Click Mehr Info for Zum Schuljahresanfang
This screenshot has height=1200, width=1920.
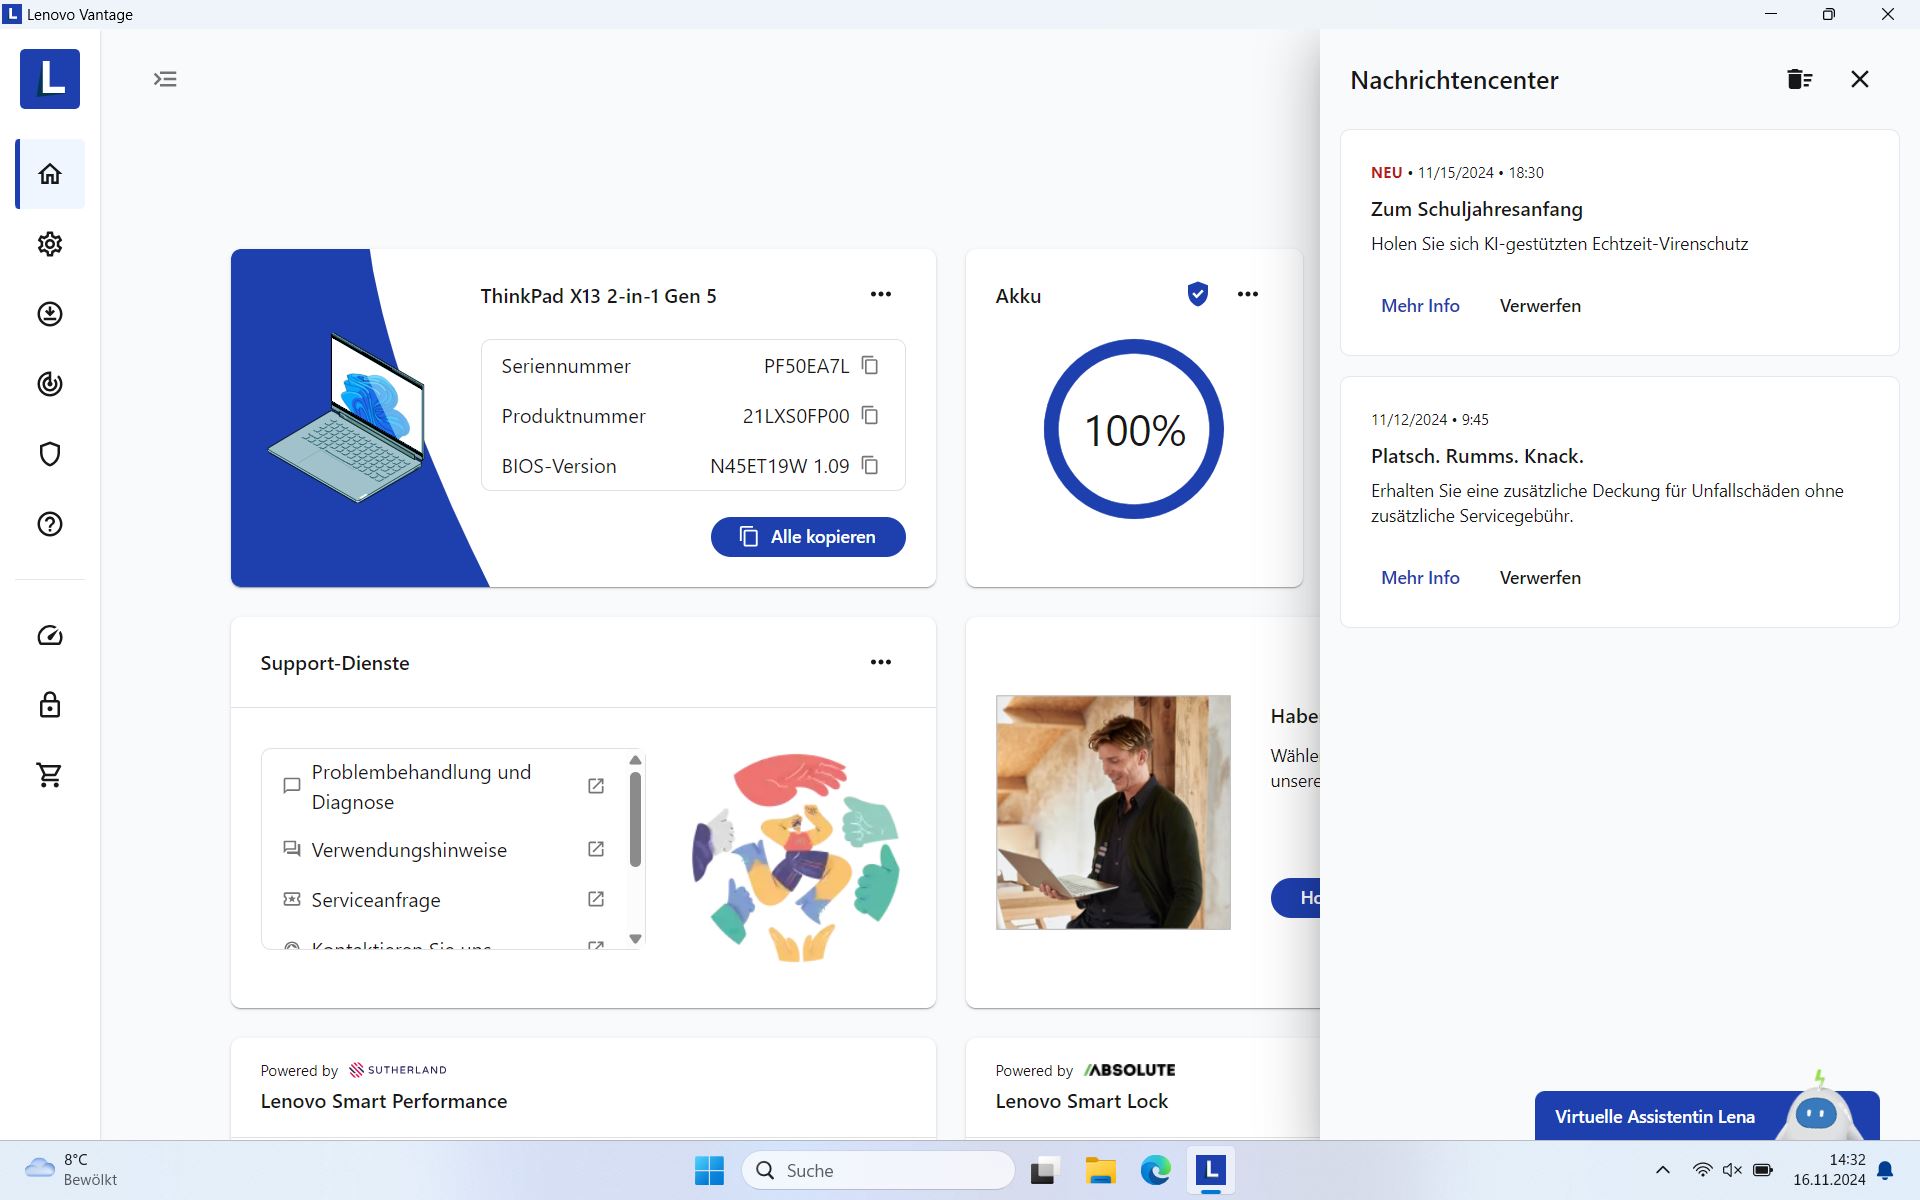coord(1420,306)
